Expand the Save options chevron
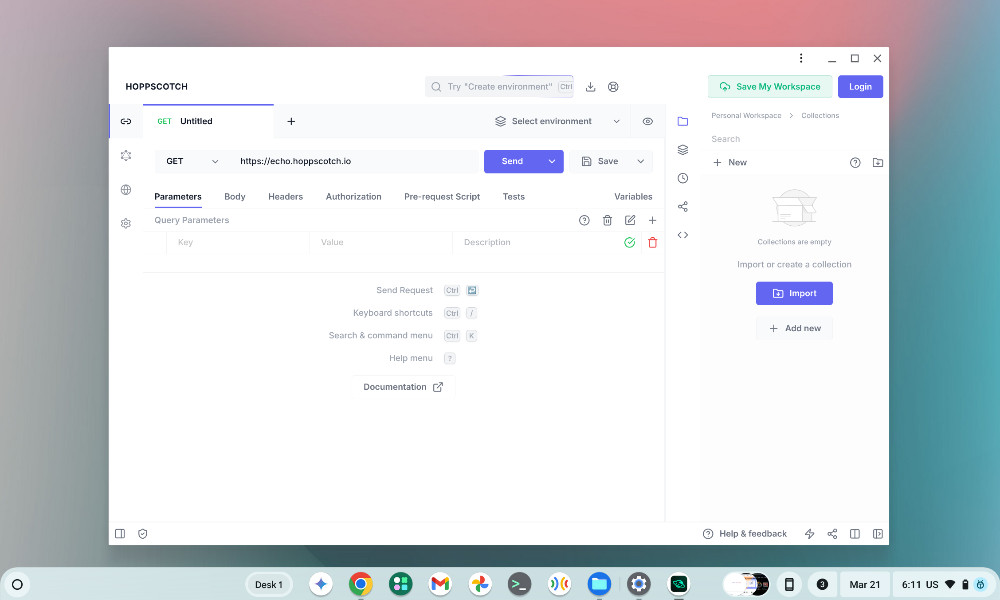The width and height of the screenshot is (1000, 600). 641,161
